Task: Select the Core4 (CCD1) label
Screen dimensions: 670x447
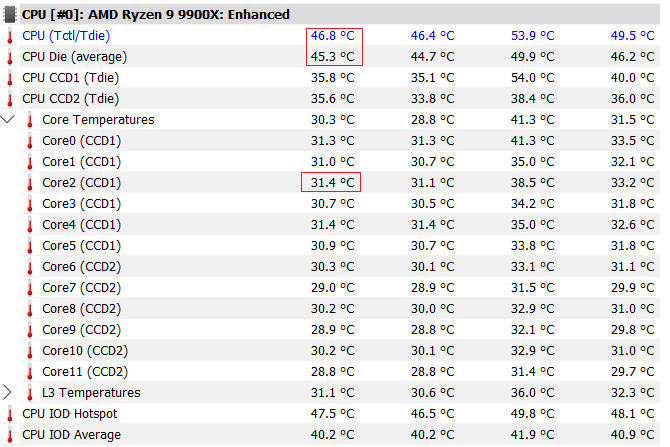Action: pyautogui.click(x=82, y=224)
